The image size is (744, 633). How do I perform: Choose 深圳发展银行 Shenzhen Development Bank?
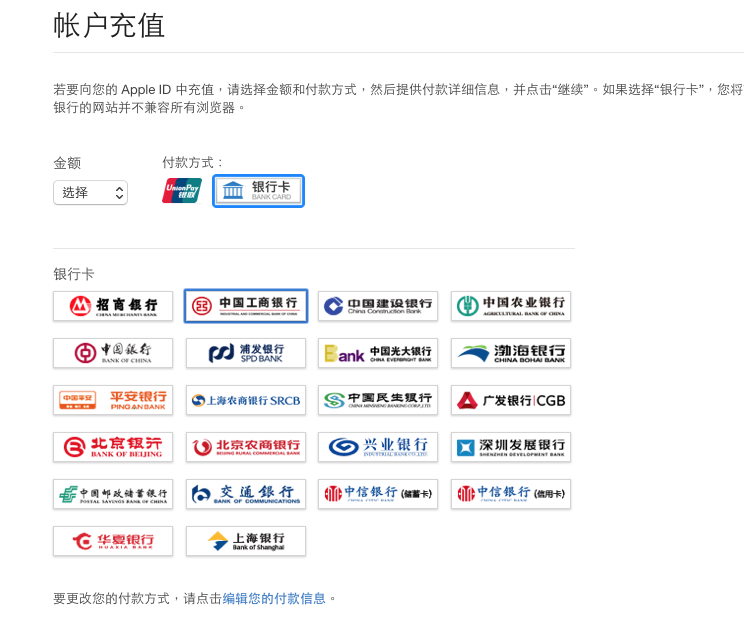tap(511, 447)
